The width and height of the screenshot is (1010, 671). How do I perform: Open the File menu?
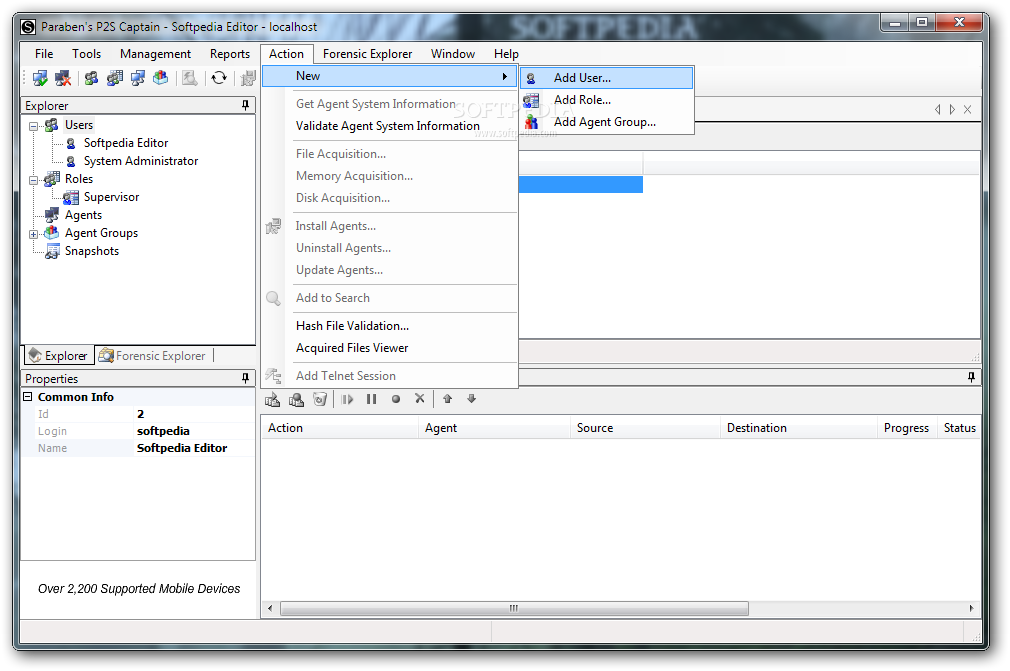(44, 54)
